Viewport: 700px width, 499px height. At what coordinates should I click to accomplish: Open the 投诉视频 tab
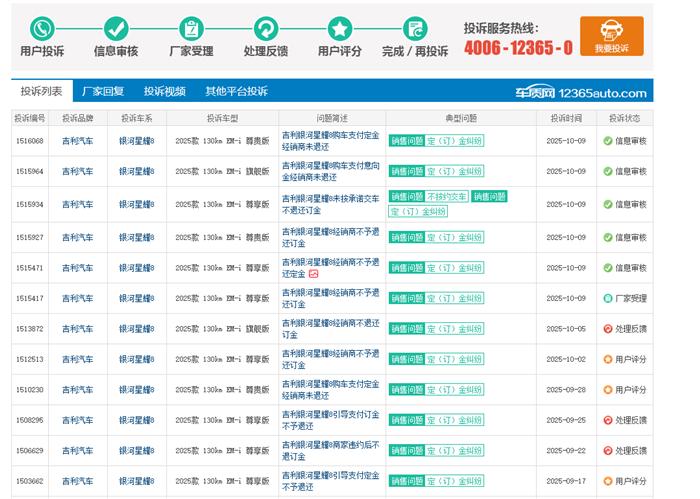(164, 91)
